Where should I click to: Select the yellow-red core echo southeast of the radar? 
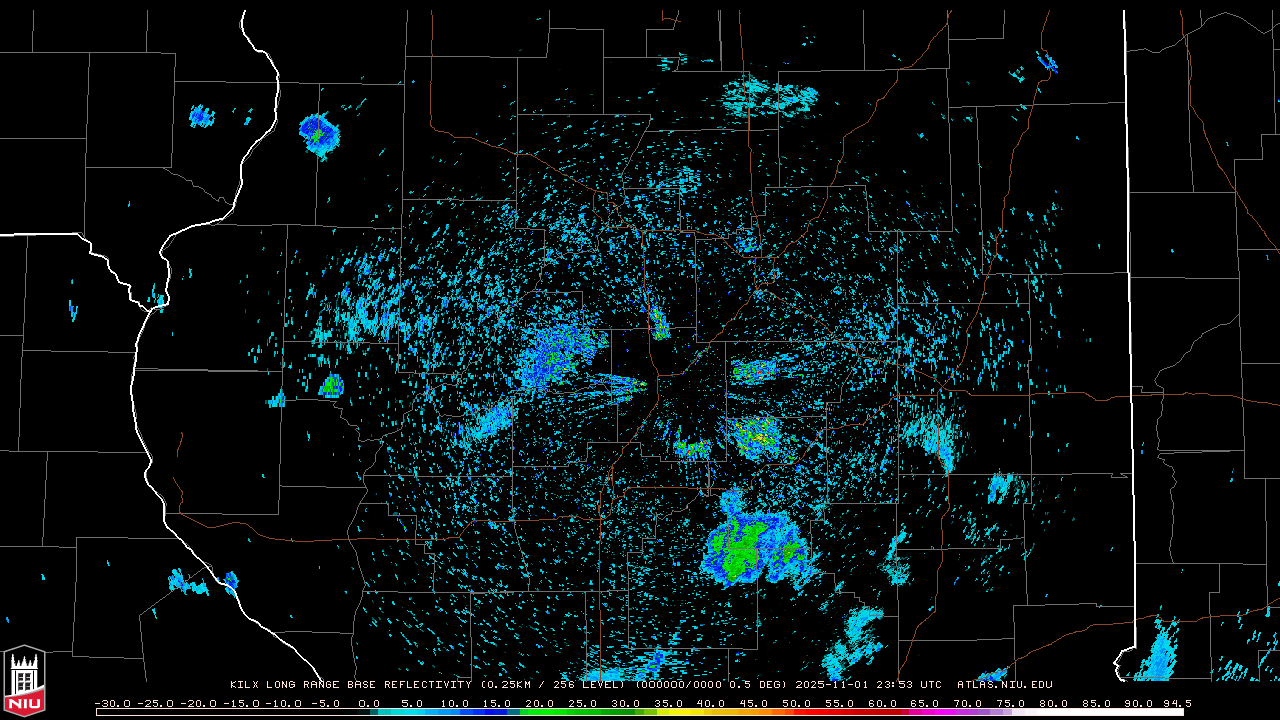pyautogui.click(x=757, y=436)
